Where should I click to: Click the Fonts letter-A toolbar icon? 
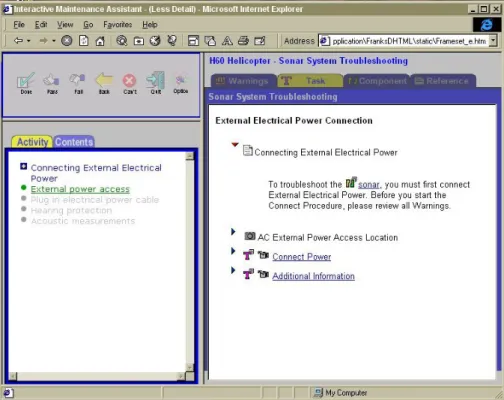(227, 41)
